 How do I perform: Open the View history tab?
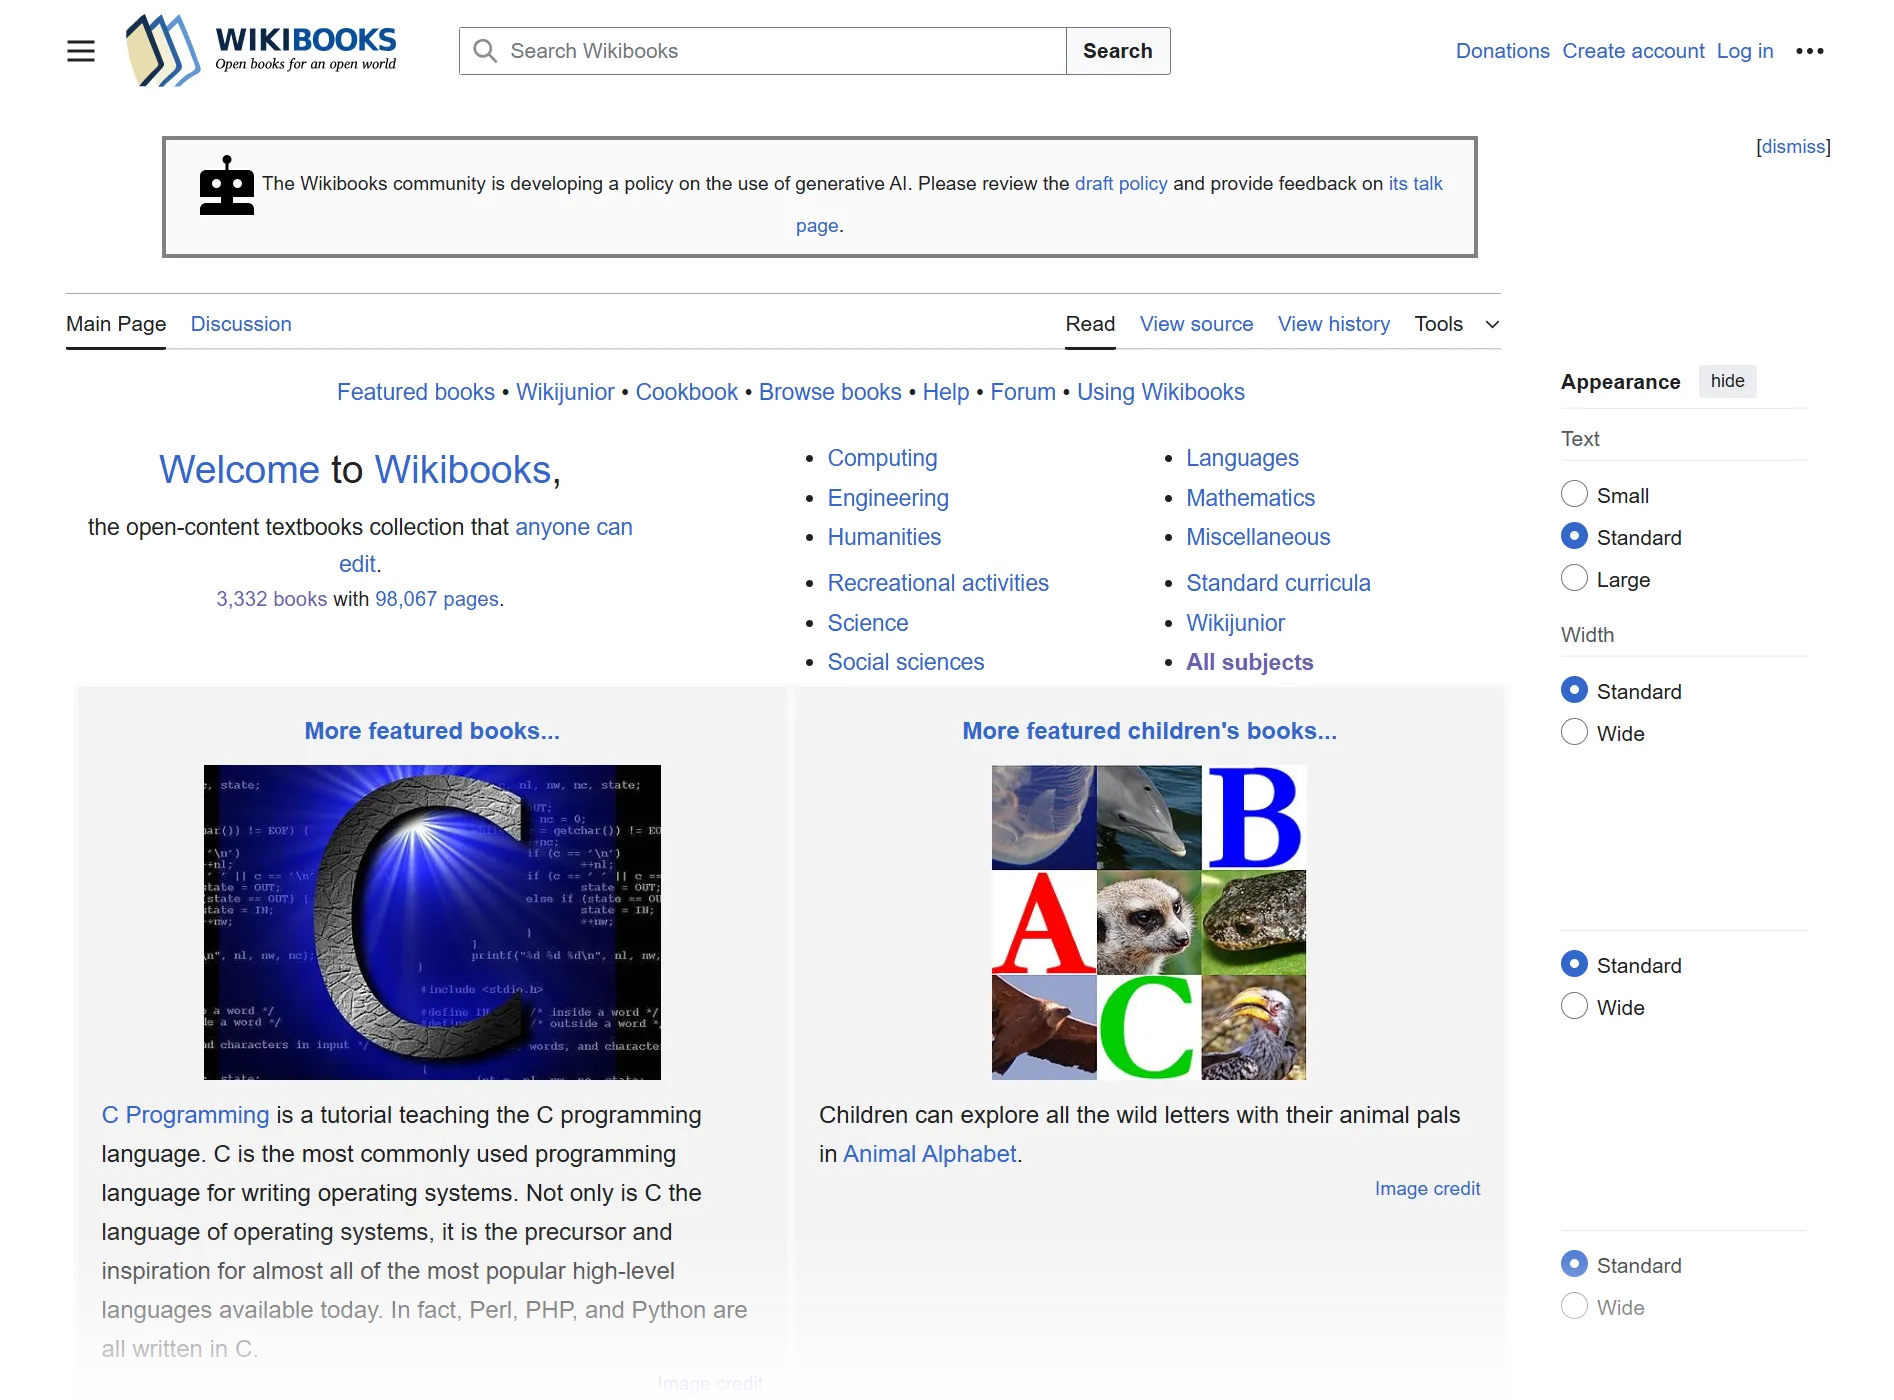point(1333,323)
